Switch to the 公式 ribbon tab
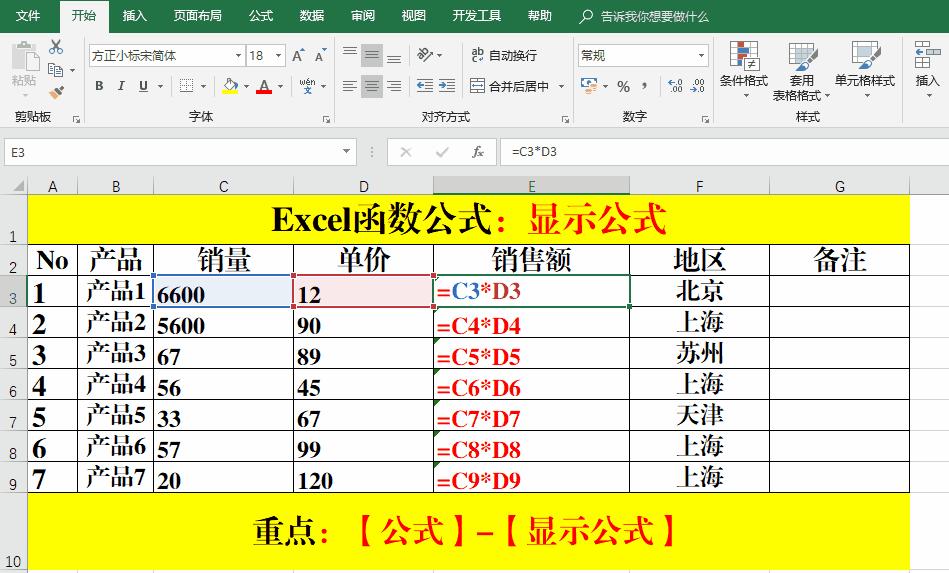The image size is (949, 573). pos(261,16)
